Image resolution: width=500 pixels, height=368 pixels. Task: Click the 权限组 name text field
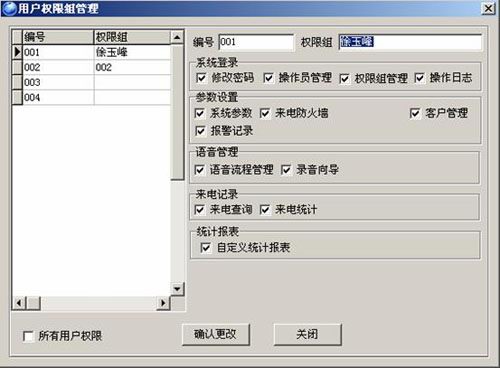click(410, 42)
